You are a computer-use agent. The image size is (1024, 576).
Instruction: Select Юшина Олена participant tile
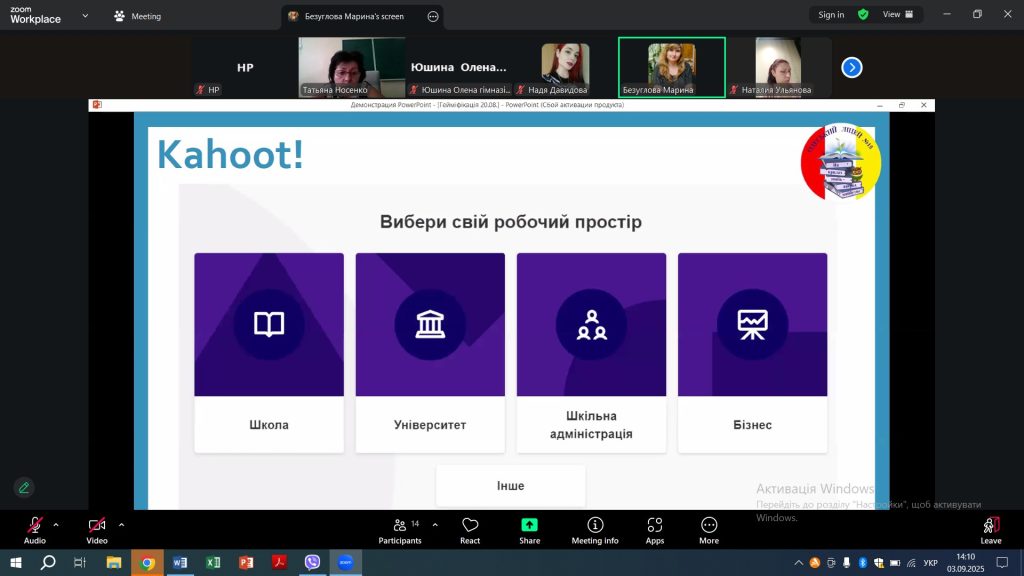[458, 67]
